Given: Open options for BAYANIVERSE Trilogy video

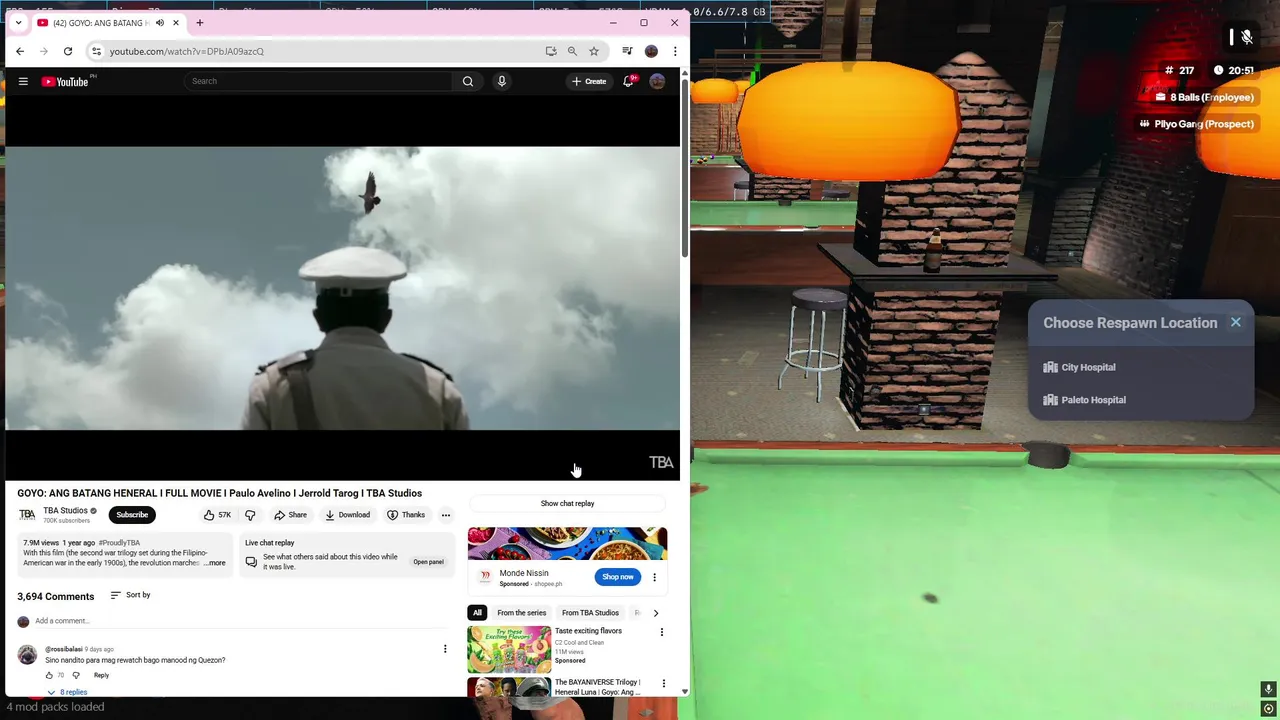Looking at the screenshot, I should (x=663, y=684).
